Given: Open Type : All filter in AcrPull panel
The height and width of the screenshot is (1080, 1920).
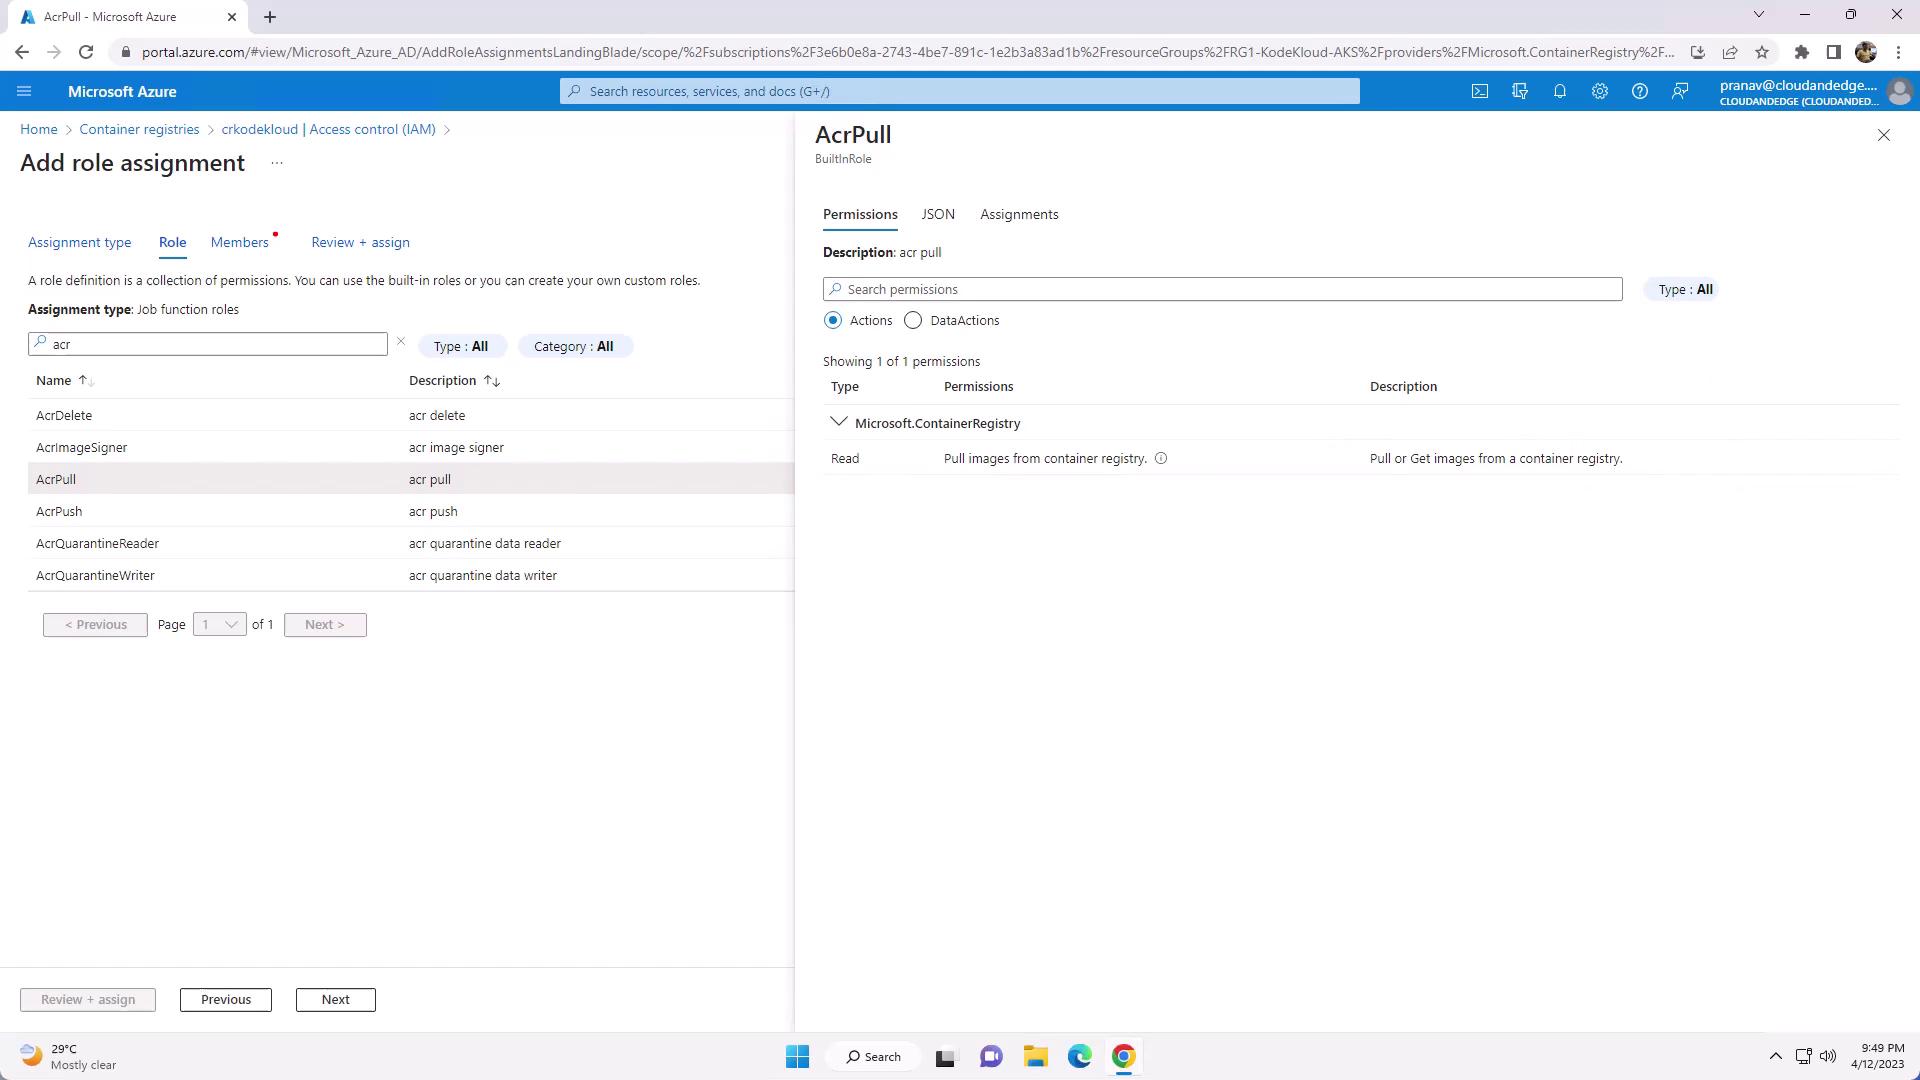Looking at the screenshot, I should (x=1684, y=290).
